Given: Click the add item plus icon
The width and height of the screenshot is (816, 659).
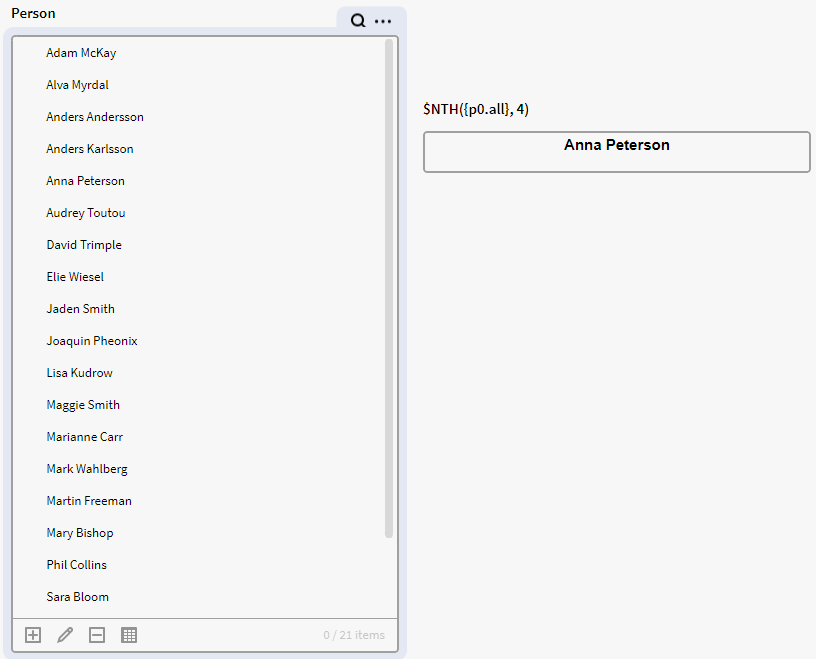Looking at the screenshot, I should coord(33,635).
